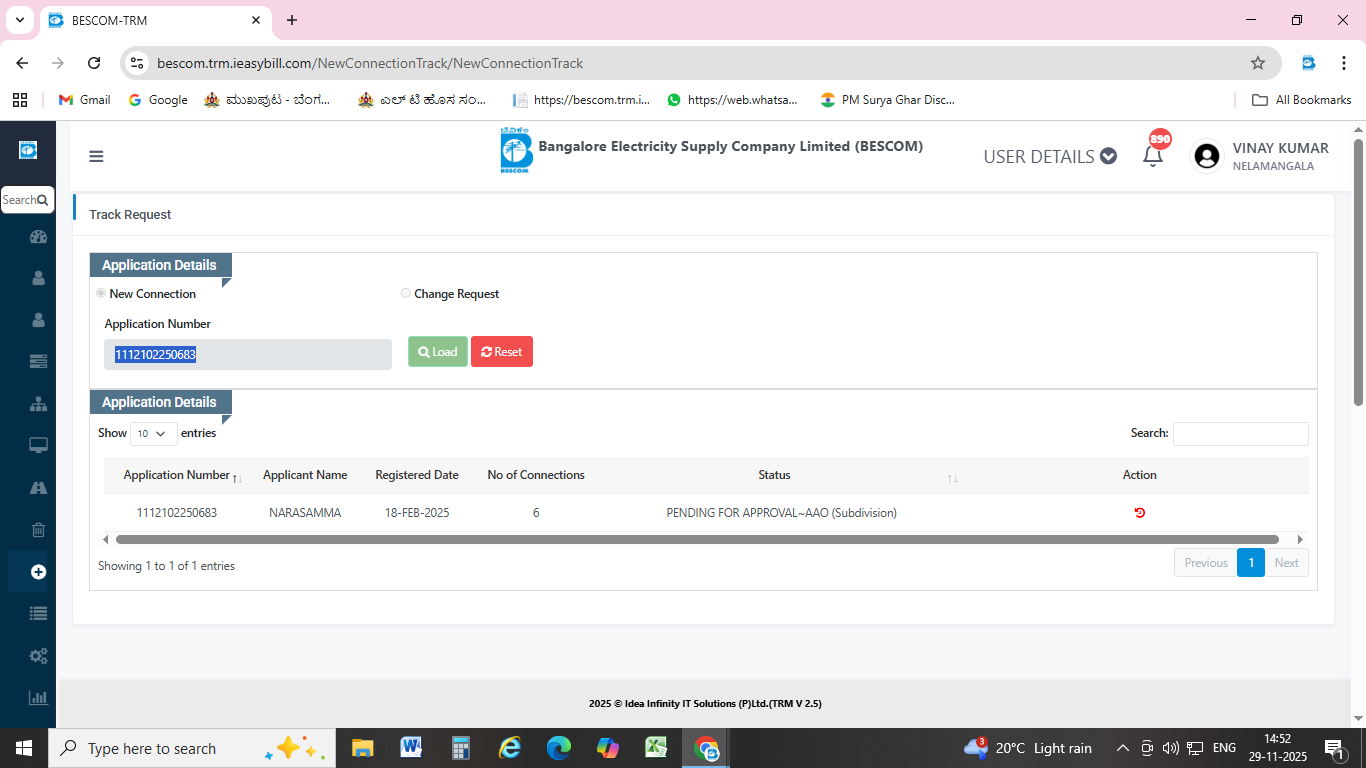This screenshot has height=768, width=1366.
Task: Focus the table Search input box
Action: (x=1241, y=434)
